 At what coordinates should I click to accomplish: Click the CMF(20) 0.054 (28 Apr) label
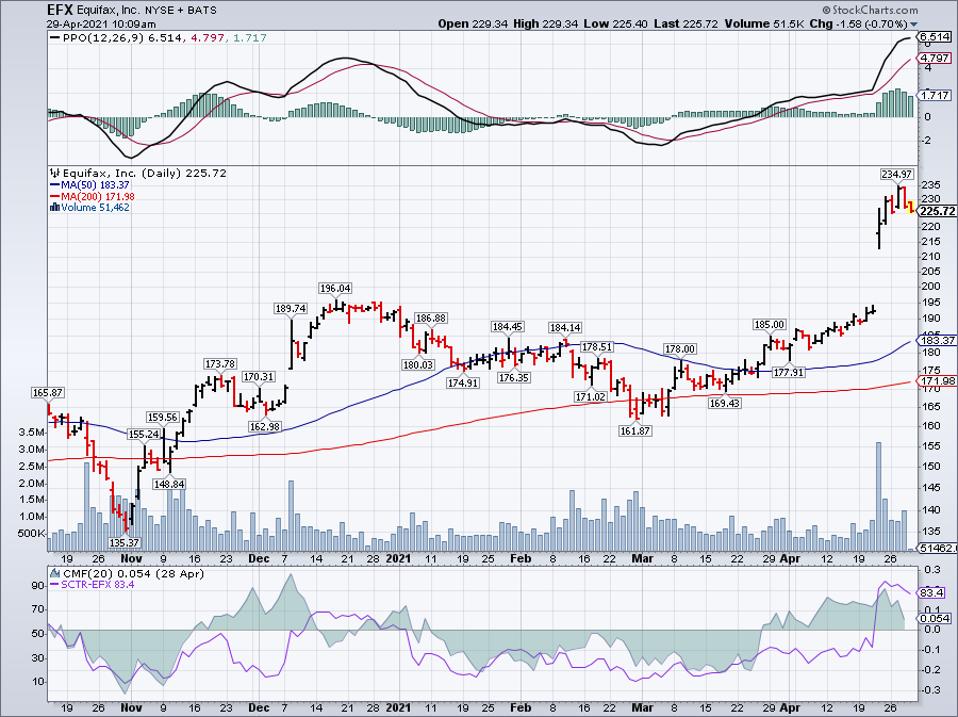(133, 573)
